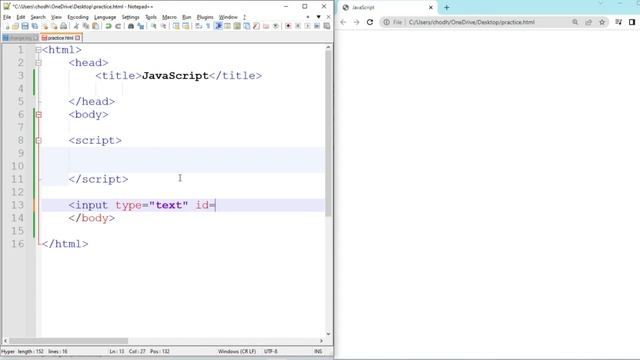This screenshot has height=360, width=640.
Task: Open the Language menu
Action: (x=105, y=17)
